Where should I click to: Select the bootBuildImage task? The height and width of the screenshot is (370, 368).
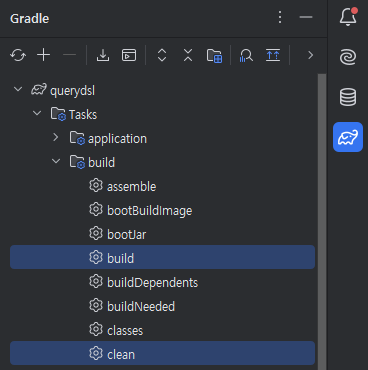(x=162, y=210)
